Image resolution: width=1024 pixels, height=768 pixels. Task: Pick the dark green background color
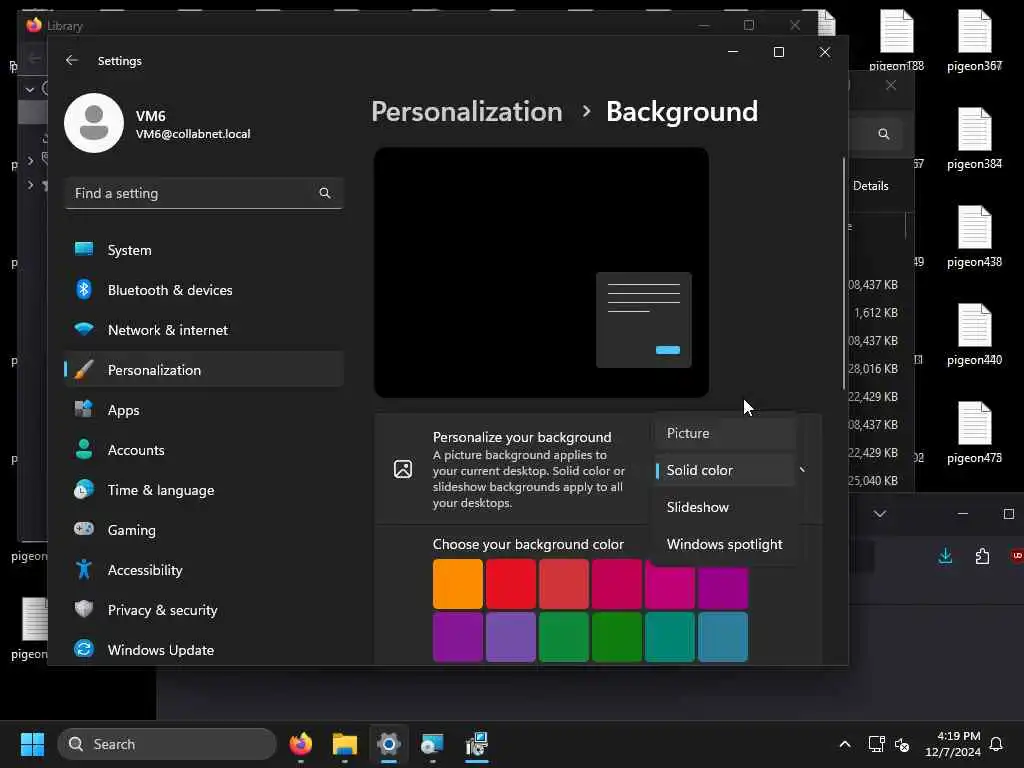(616, 637)
